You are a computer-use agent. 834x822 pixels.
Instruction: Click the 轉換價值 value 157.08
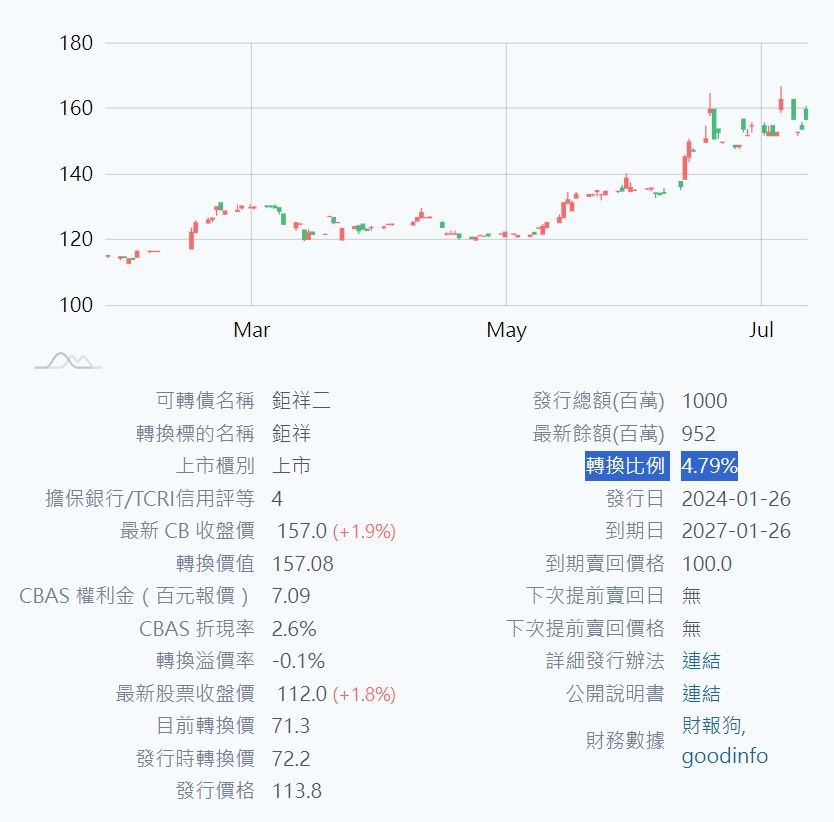pos(303,564)
